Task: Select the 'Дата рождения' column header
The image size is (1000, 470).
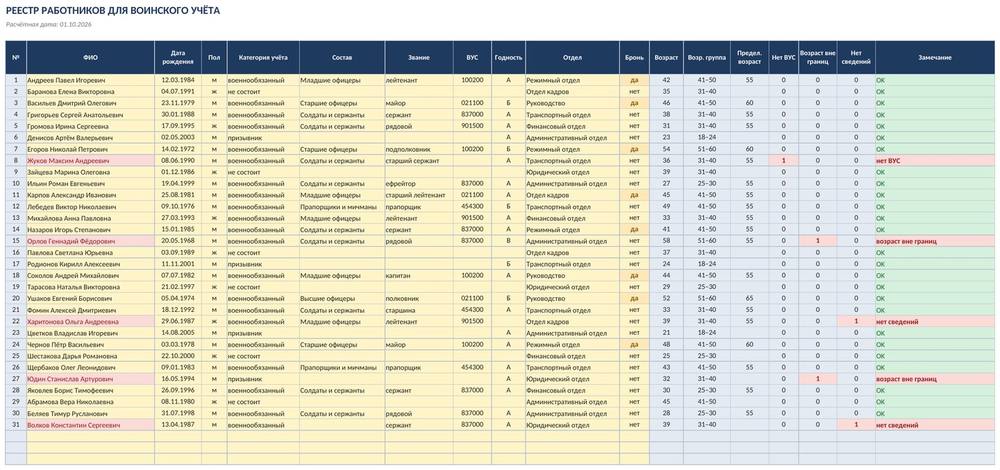Action: [178, 57]
